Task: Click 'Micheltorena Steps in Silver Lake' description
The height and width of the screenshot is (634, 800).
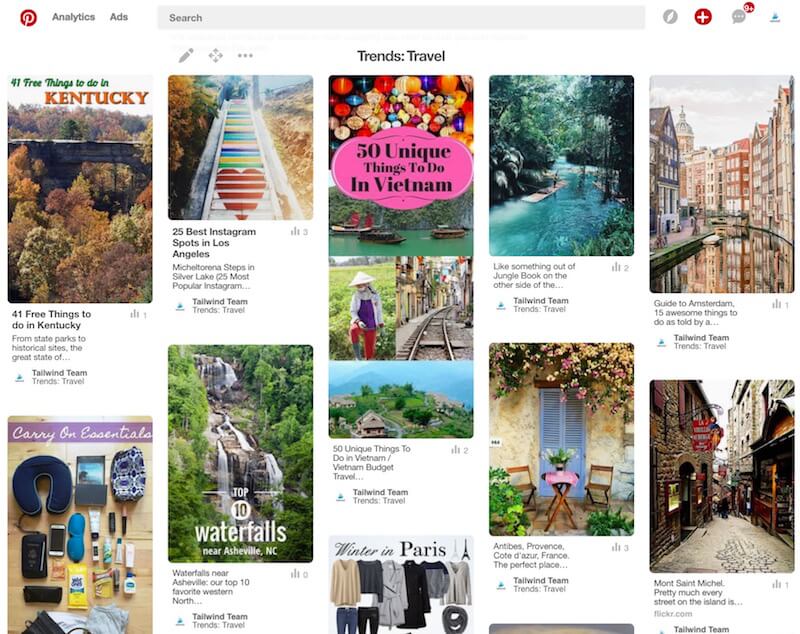Action: [x=213, y=276]
